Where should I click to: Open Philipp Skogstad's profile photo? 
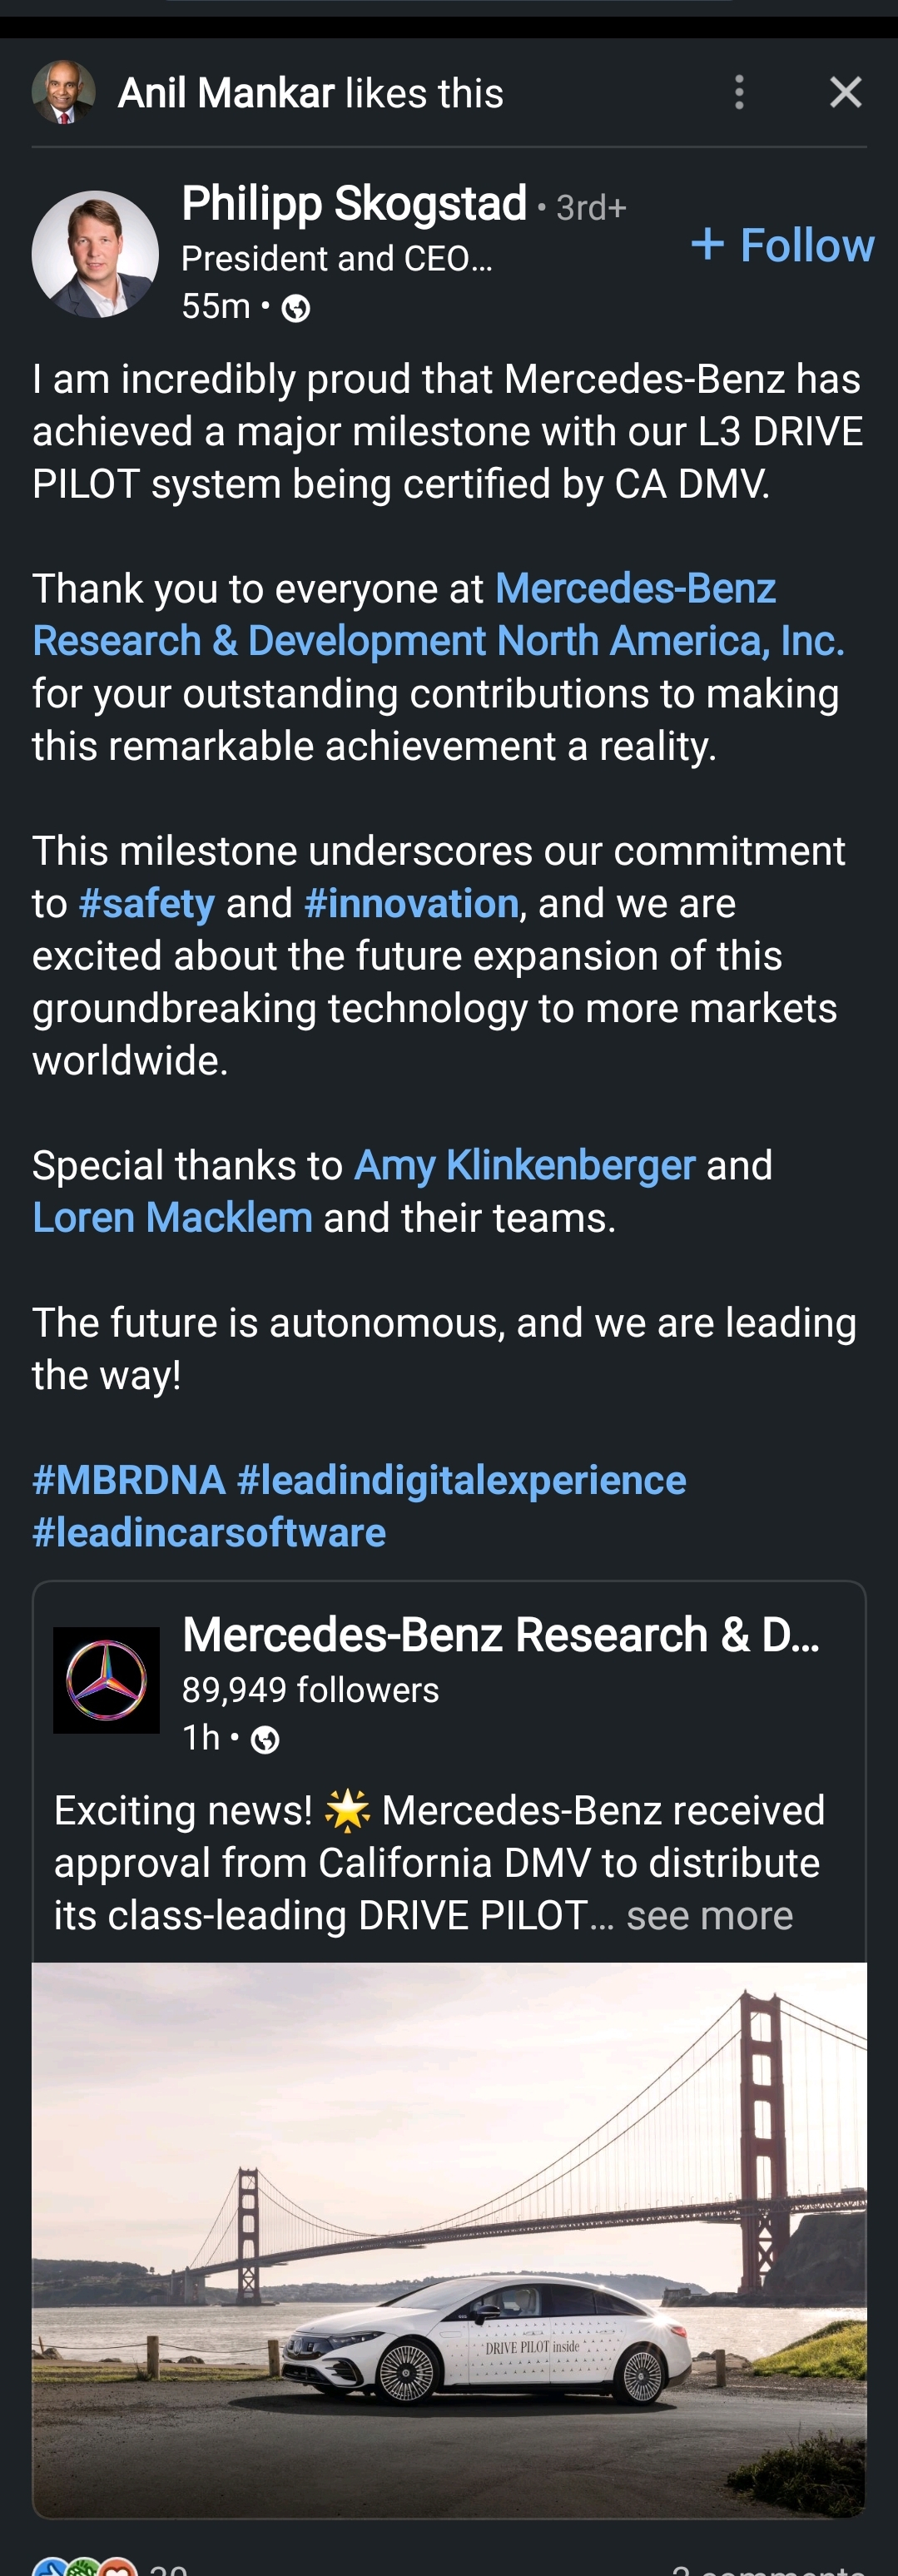95,254
